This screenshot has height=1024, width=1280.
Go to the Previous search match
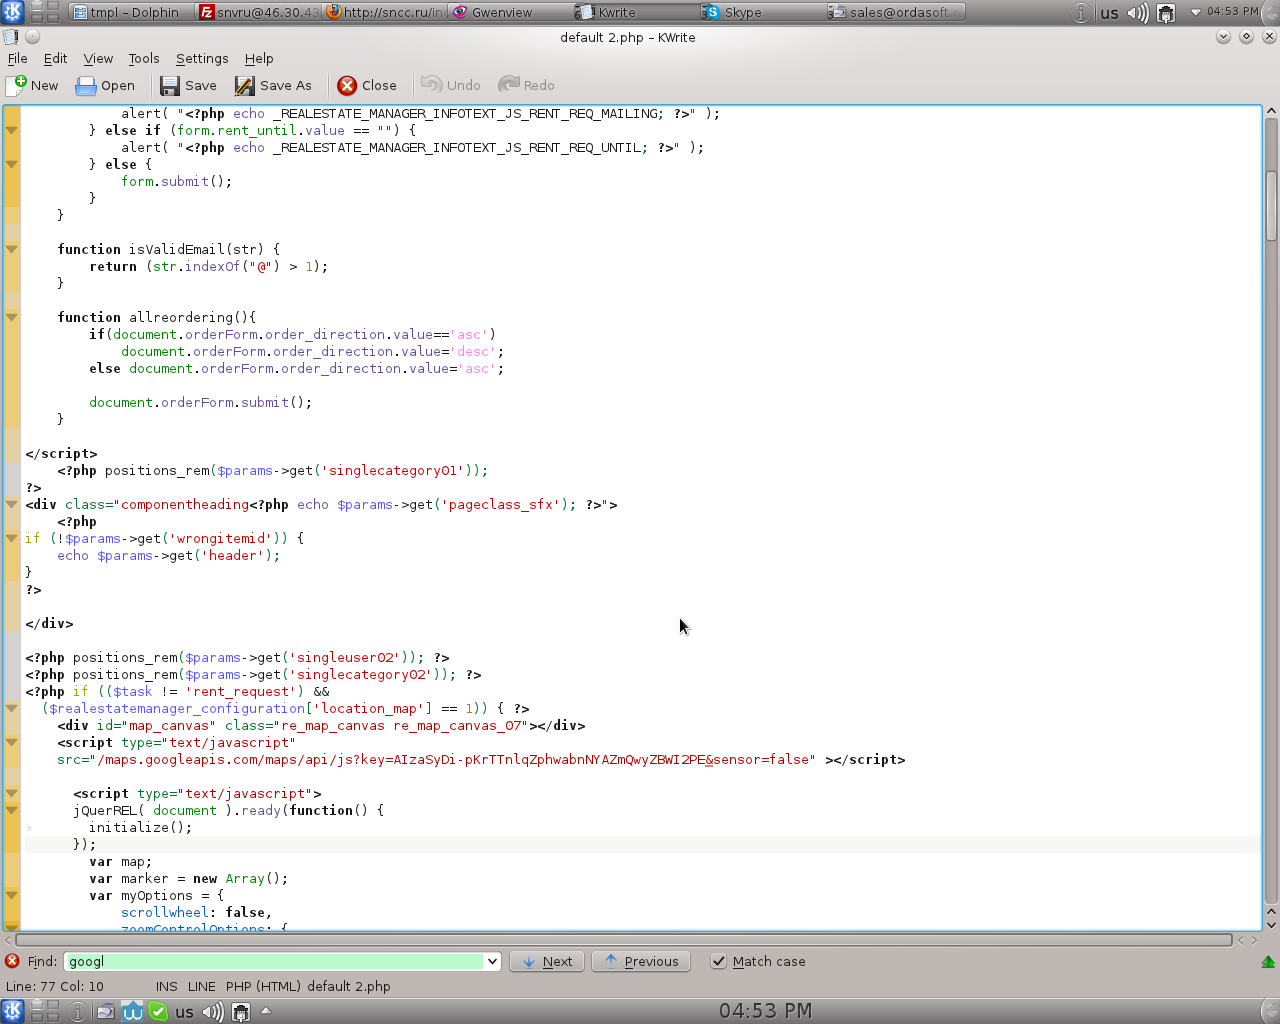[x=641, y=961]
